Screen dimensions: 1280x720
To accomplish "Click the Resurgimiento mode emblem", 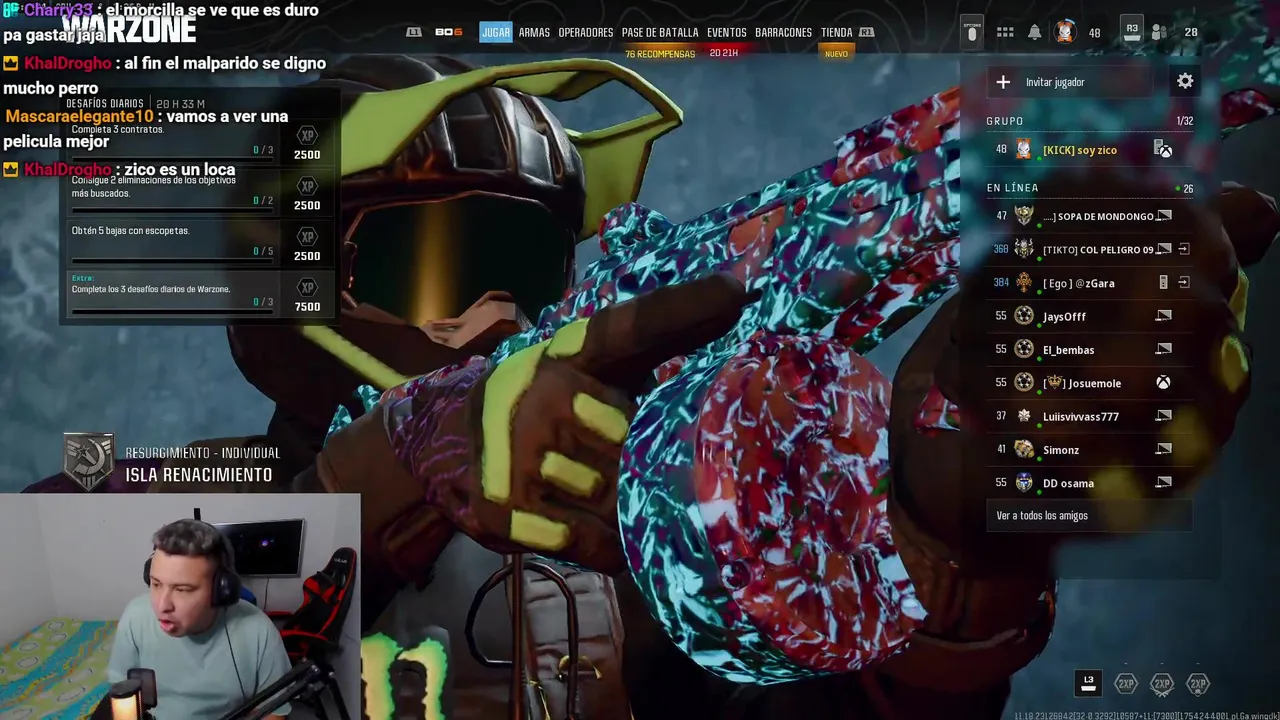I will [x=88, y=462].
